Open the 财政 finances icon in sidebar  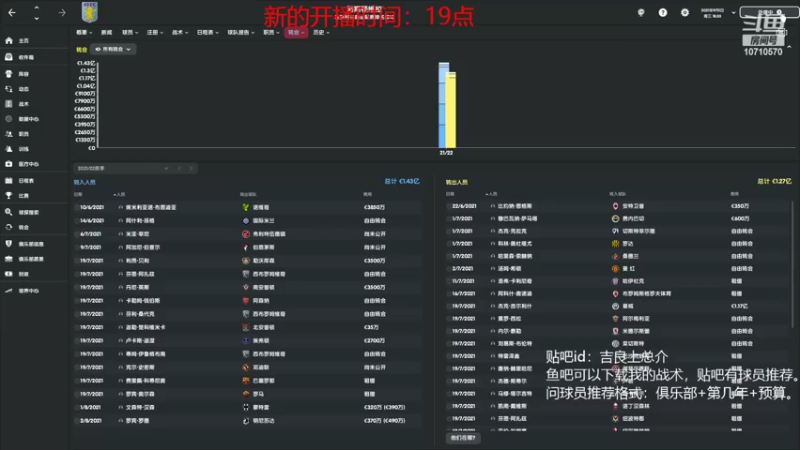pyautogui.click(x=9, y=274)
